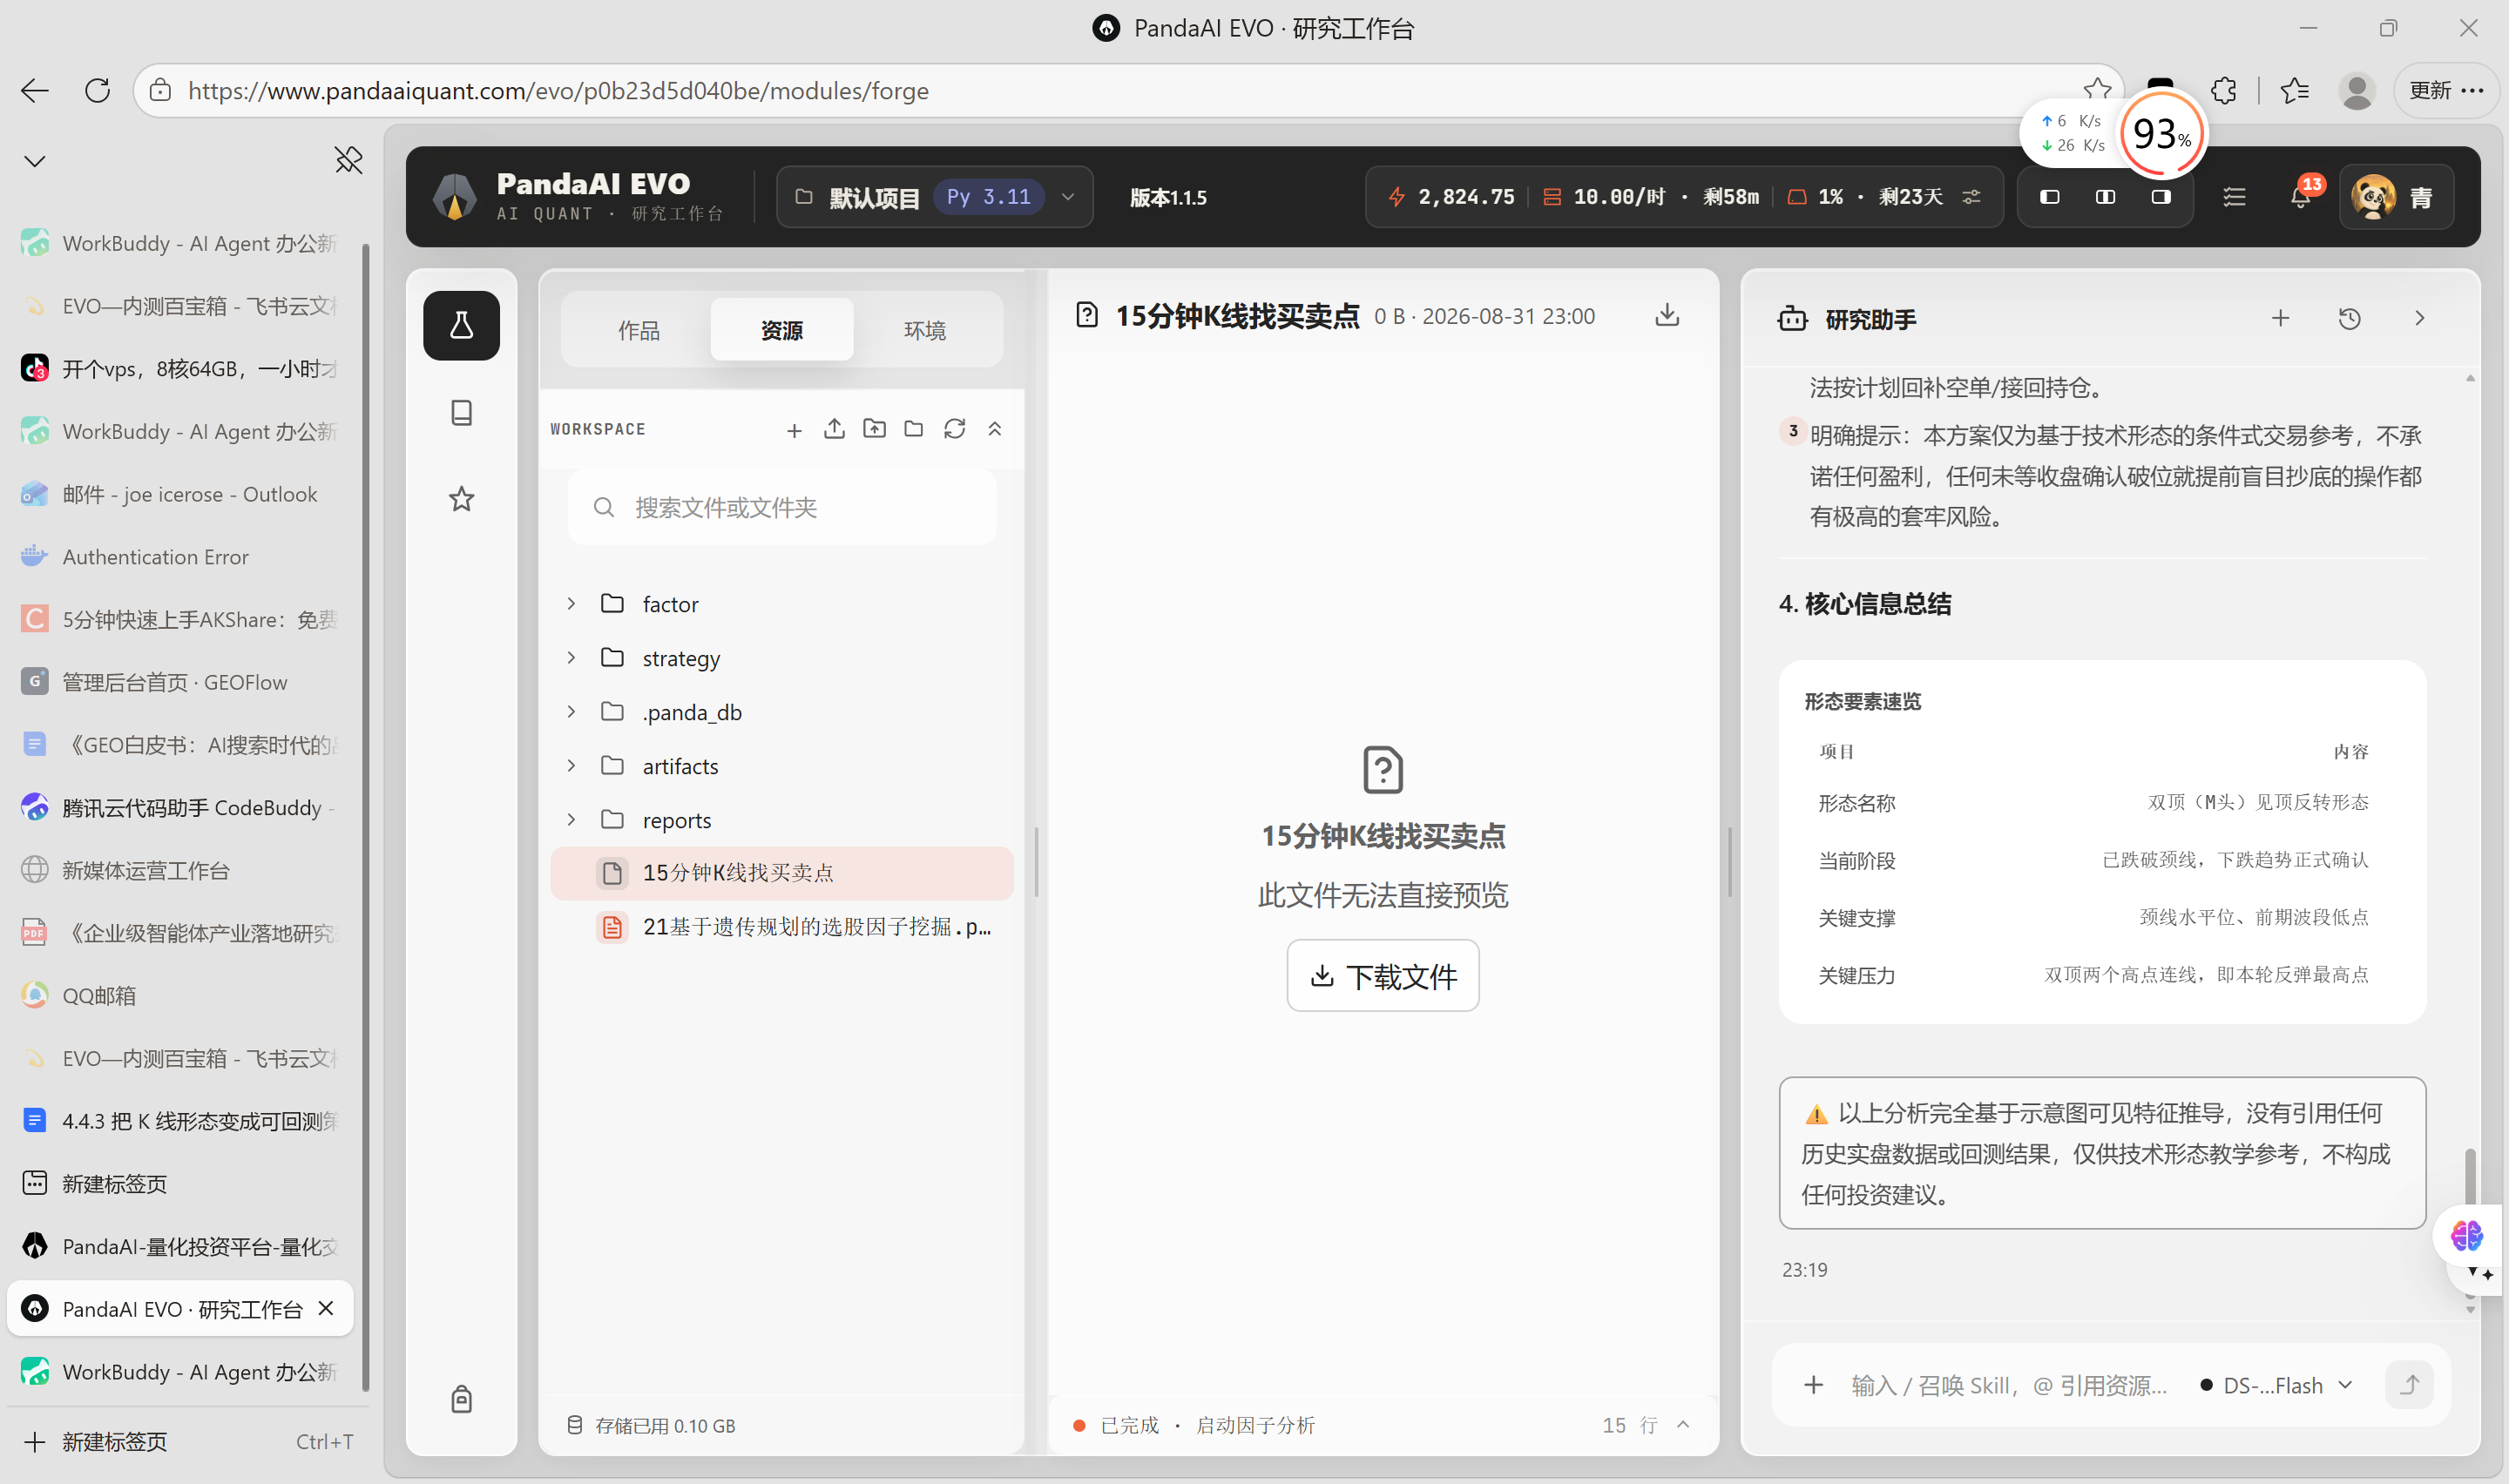Switch to the 资源 tab
The height and width of the screenshot is (1484, 2509).
[x=781, y=329]
